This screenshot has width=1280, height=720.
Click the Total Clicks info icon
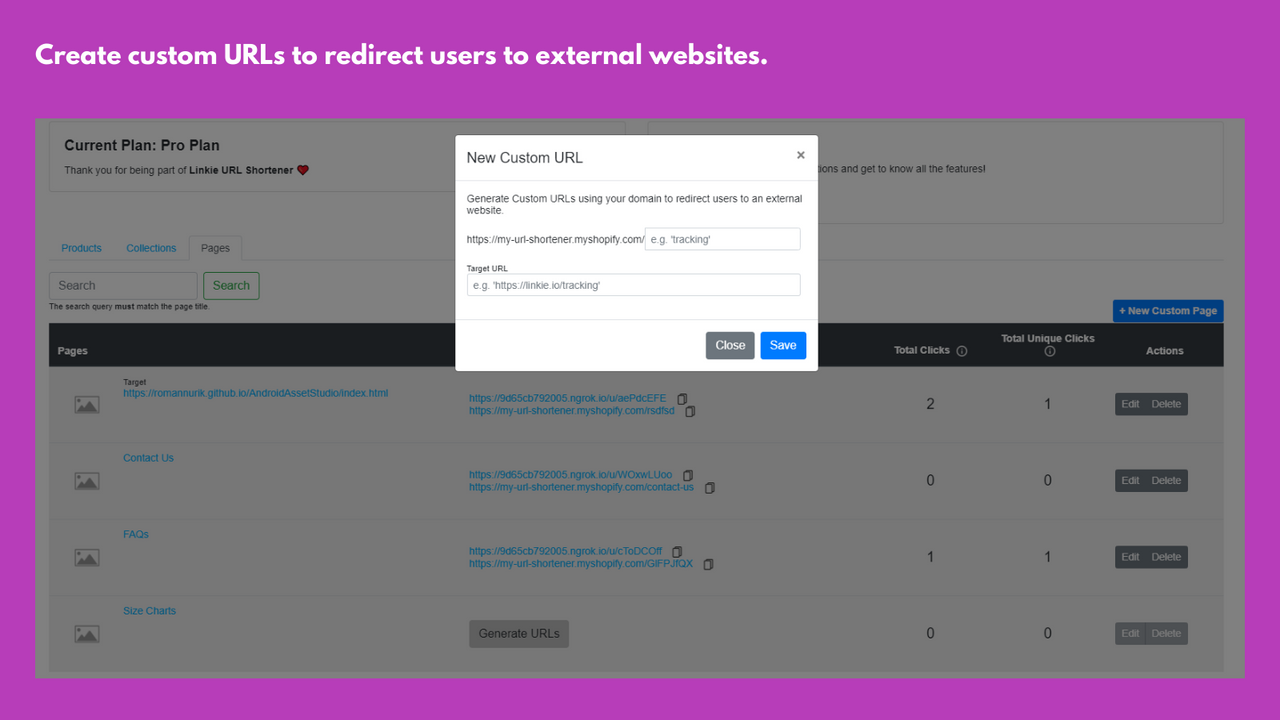tap(960, 351)
